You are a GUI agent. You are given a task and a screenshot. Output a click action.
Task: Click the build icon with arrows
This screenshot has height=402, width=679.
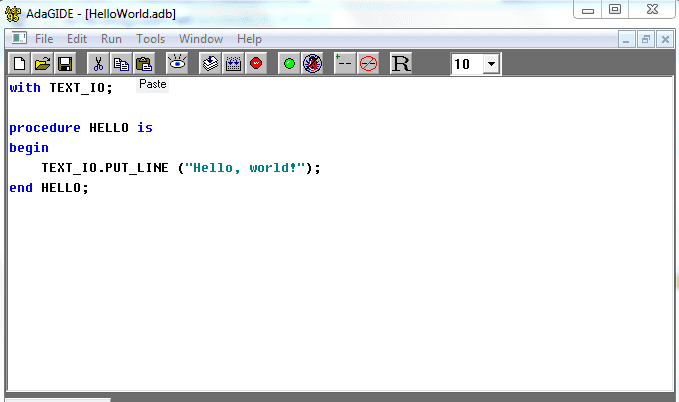233,64
